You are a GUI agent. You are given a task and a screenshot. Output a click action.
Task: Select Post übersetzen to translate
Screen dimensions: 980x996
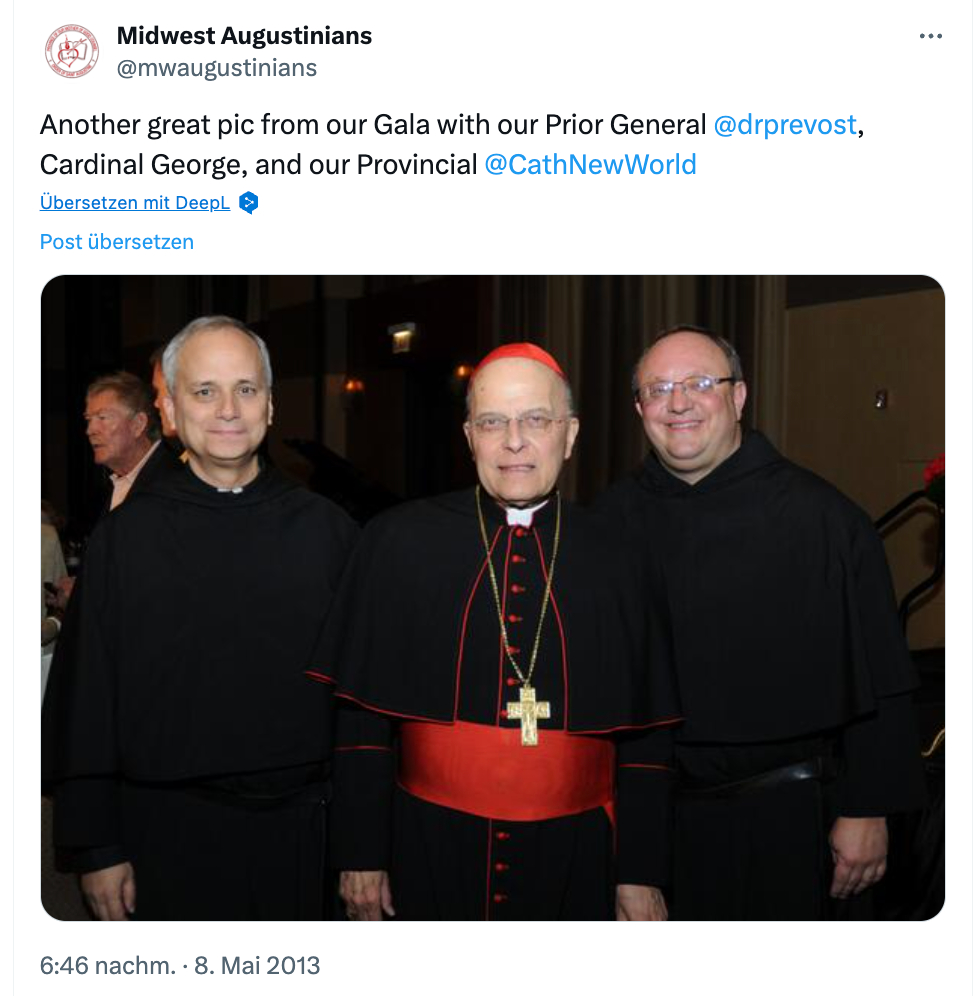pos(117,242)
